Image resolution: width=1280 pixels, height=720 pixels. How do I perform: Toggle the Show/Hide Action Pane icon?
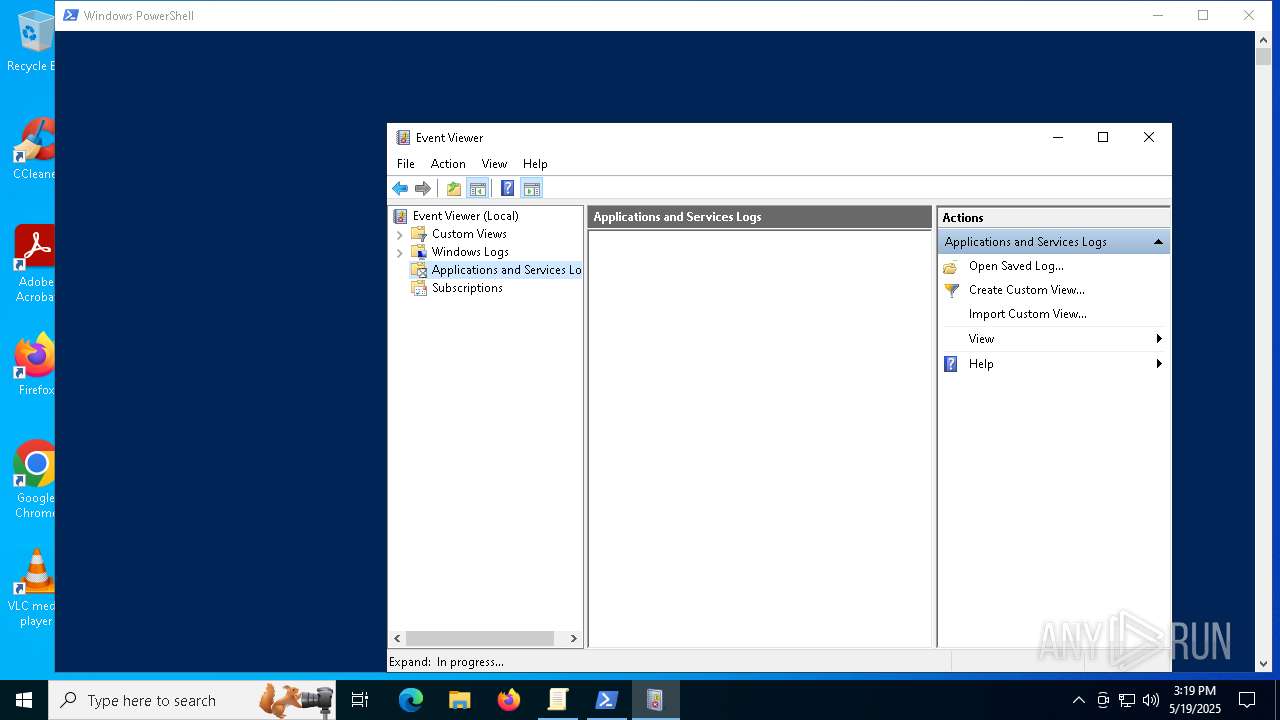pos(532,188)
